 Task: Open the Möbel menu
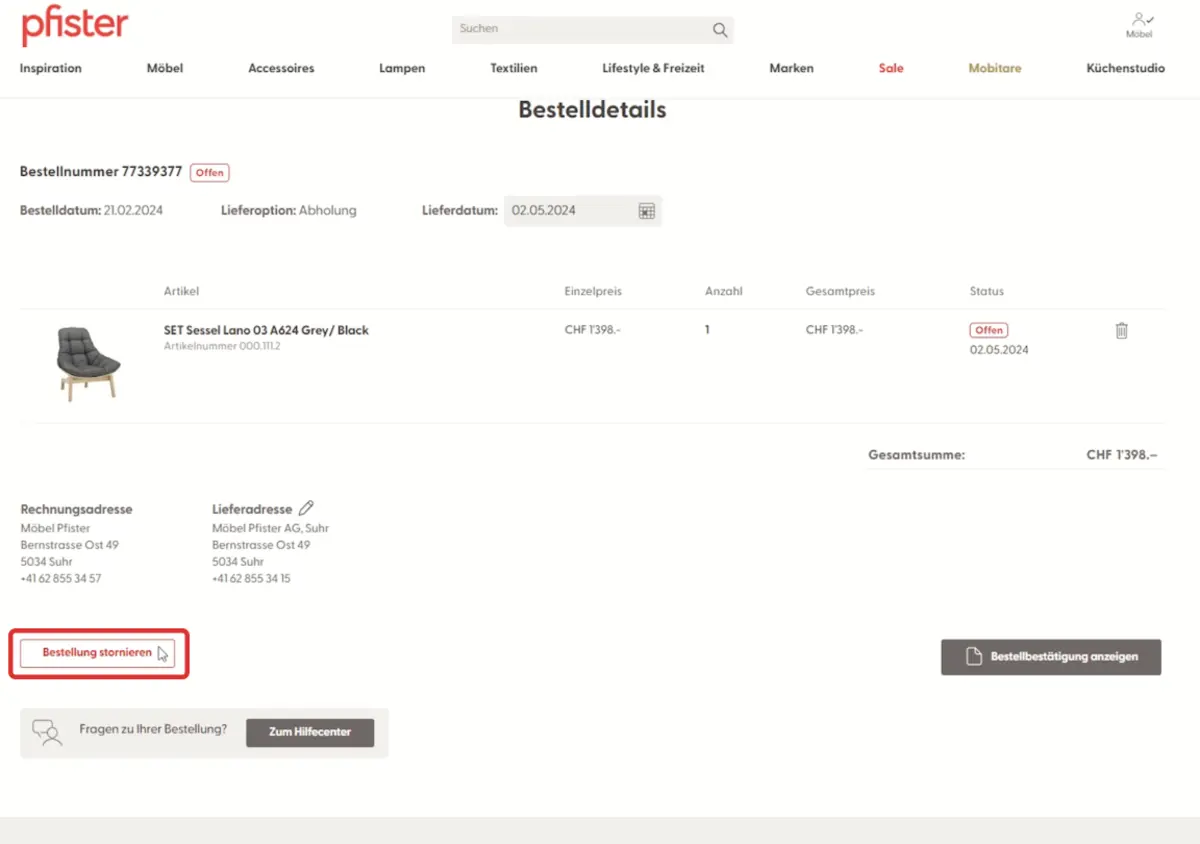click(x=165, y=68)
